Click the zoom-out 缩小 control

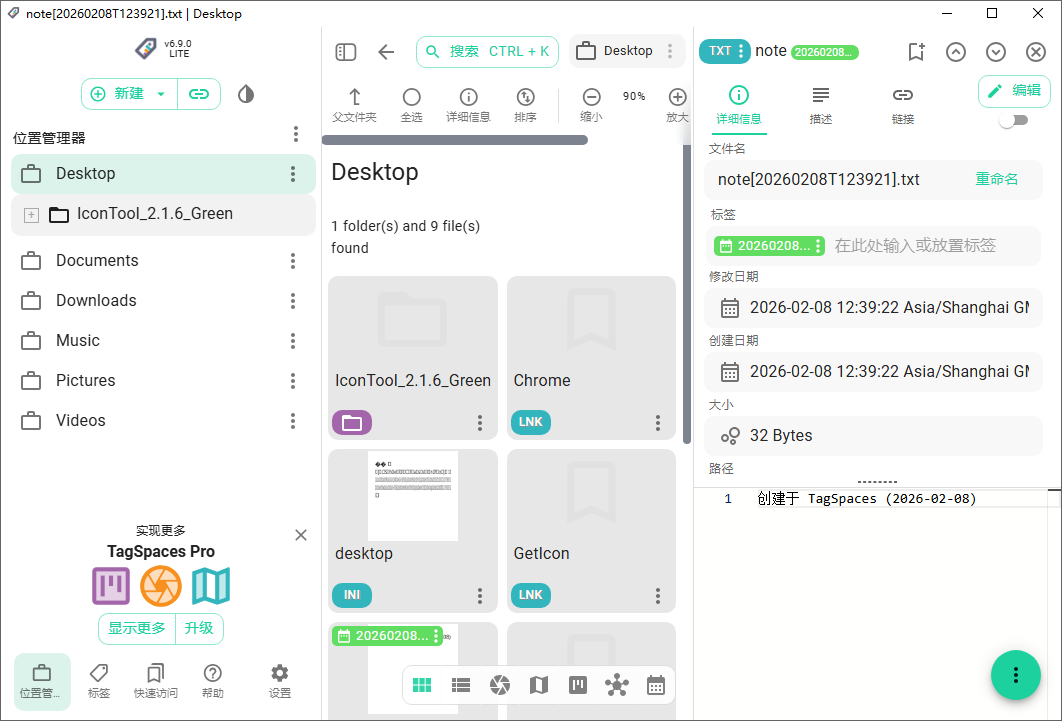(x=591, y=104)
